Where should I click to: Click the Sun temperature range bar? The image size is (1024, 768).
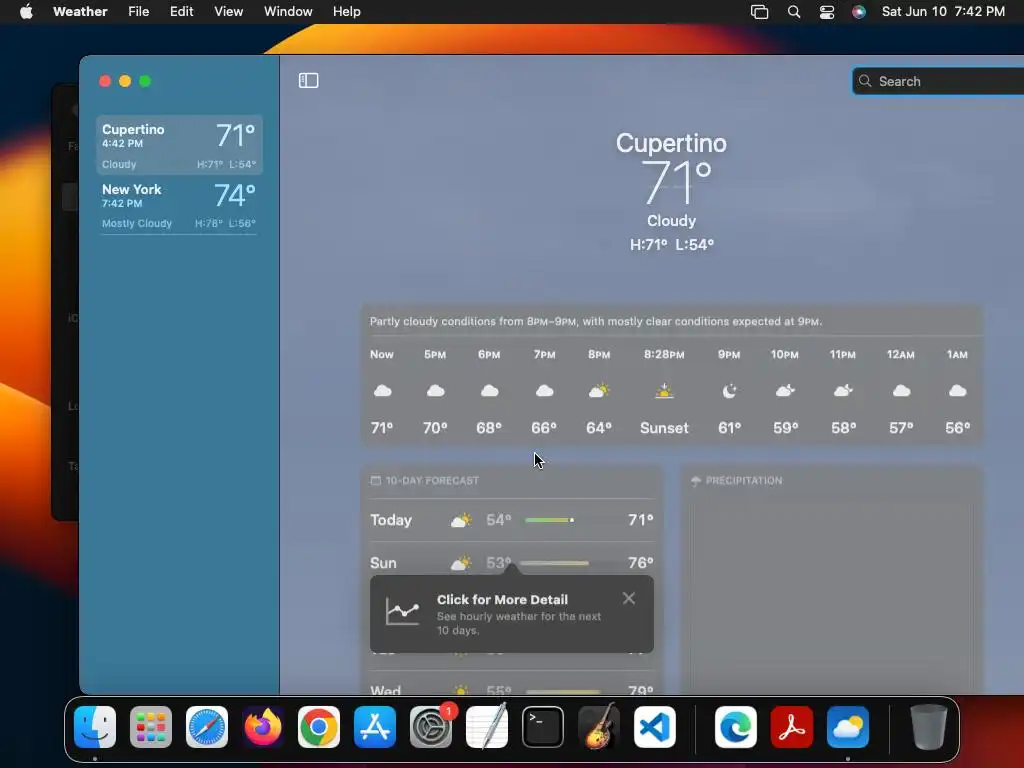click(554, 563)
